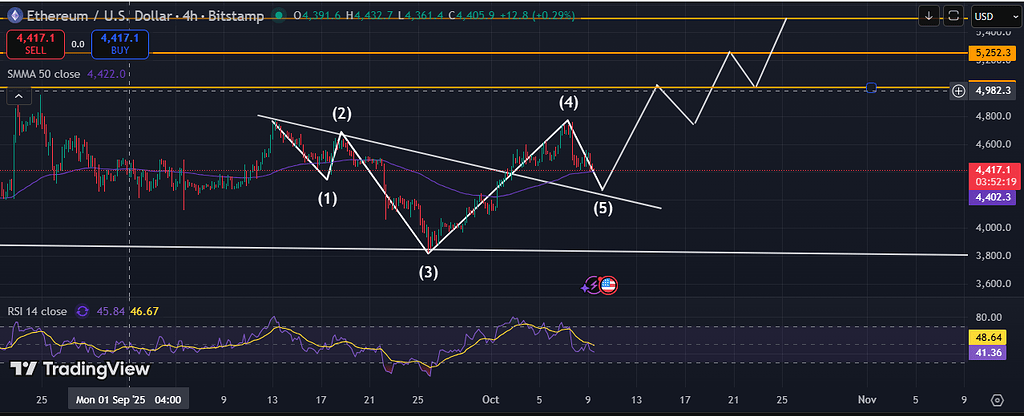
Task: Click the TradingView logo
Action: (x=79, y=369)
